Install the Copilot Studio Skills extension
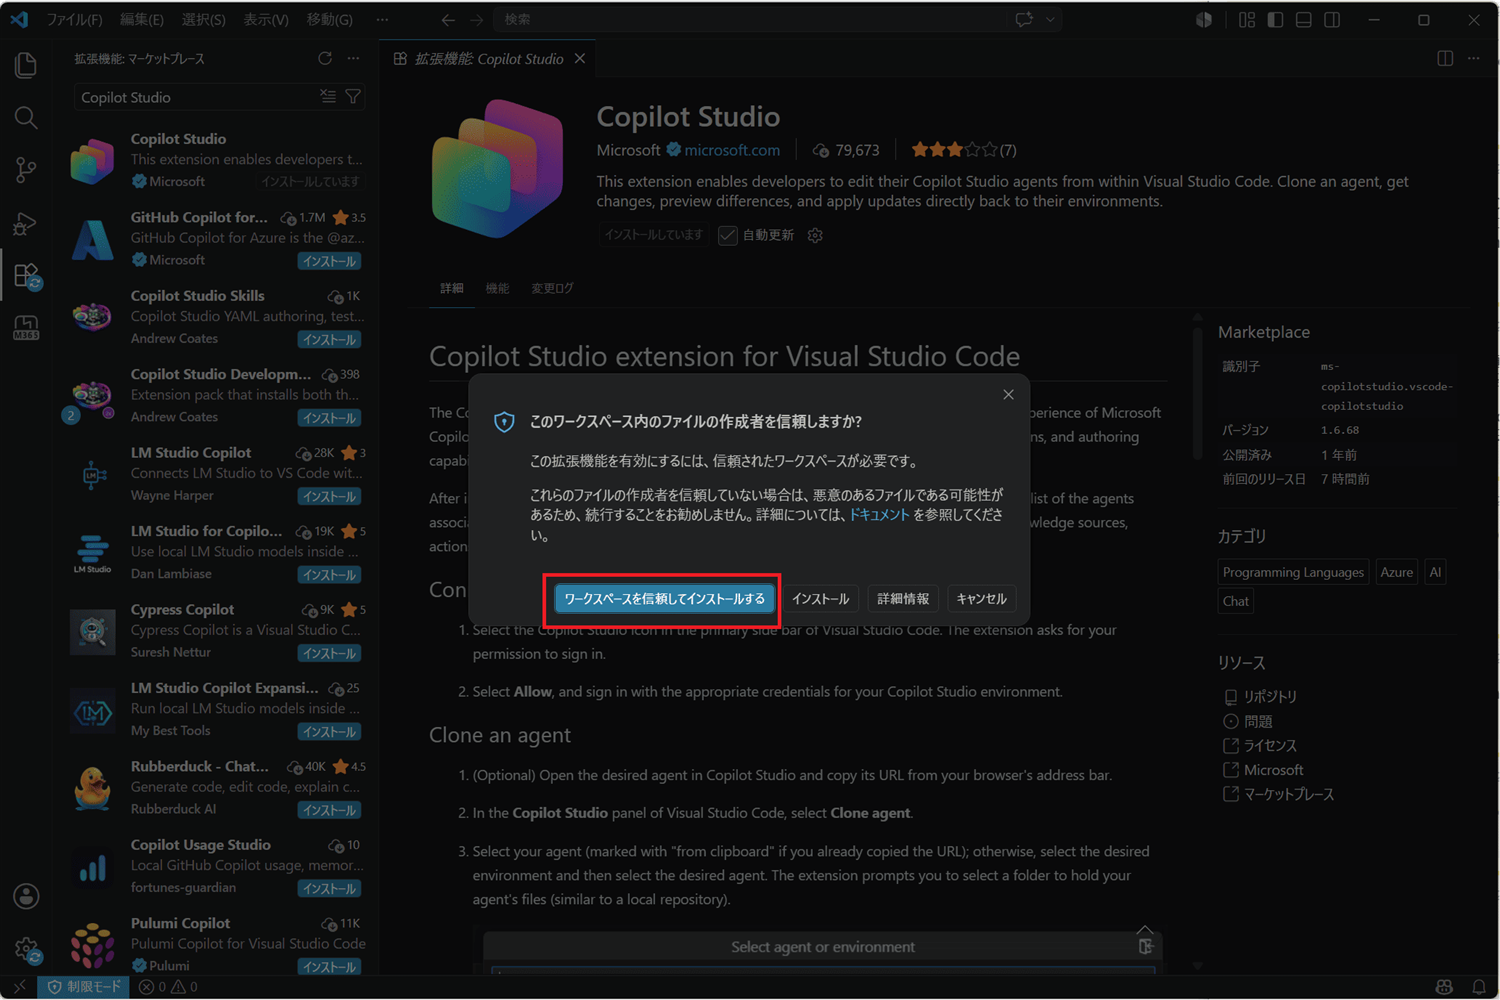This screenshot has width=1500, height=1000. 330,340
